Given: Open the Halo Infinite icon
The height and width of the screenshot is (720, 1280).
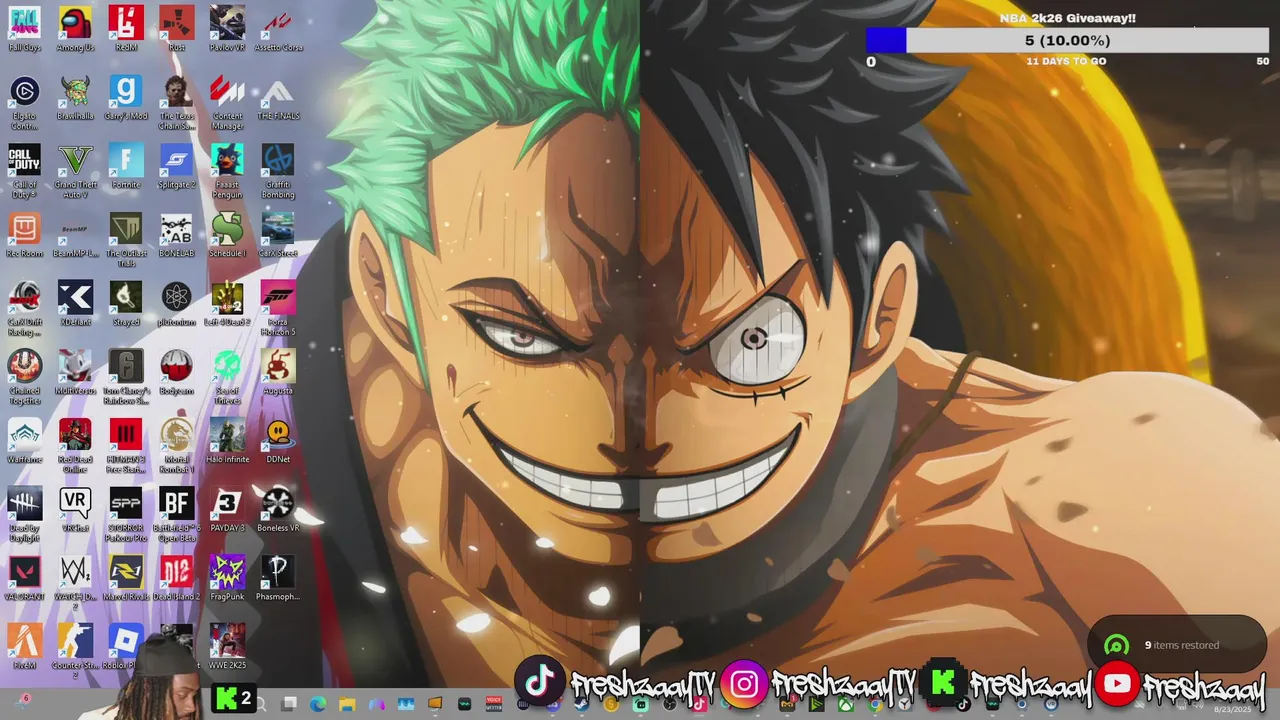Looking at the screenshot, I should 227,440.
